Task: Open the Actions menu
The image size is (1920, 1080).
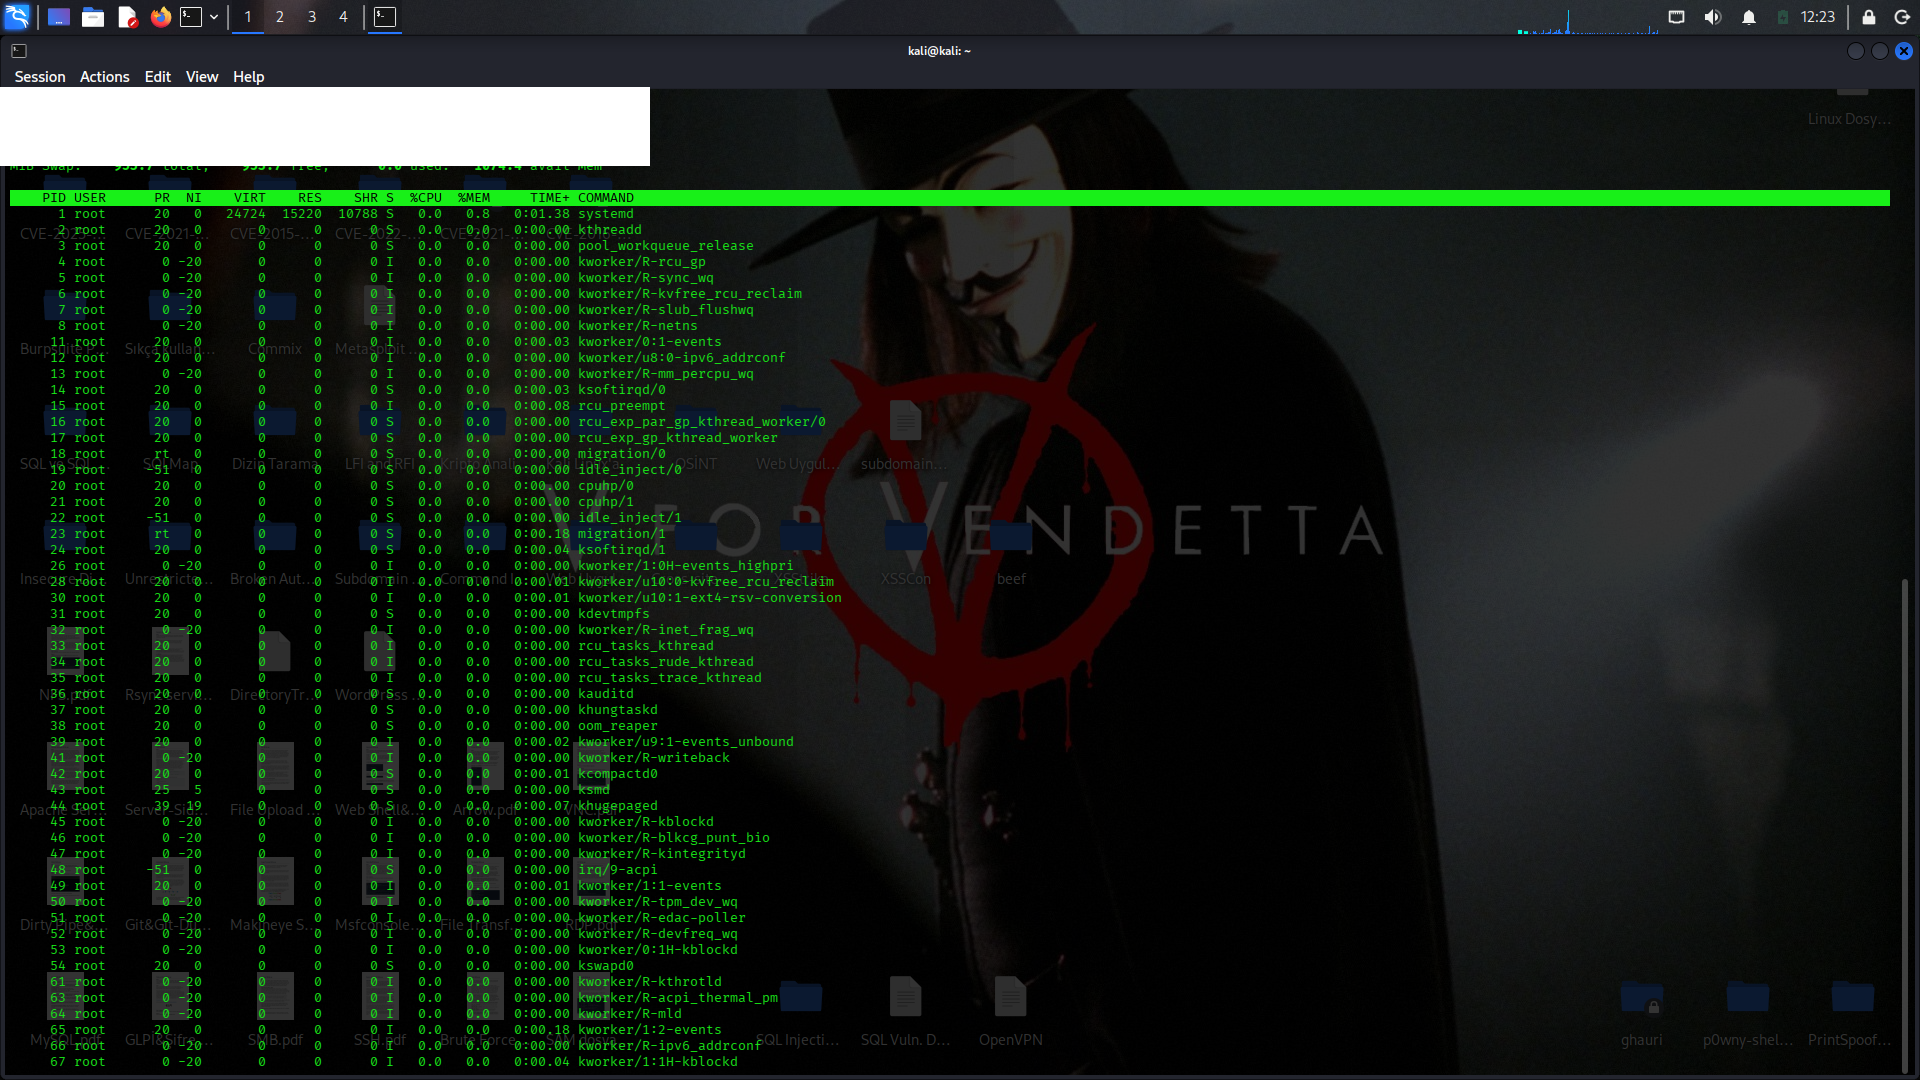Action: tap(105, 77)
